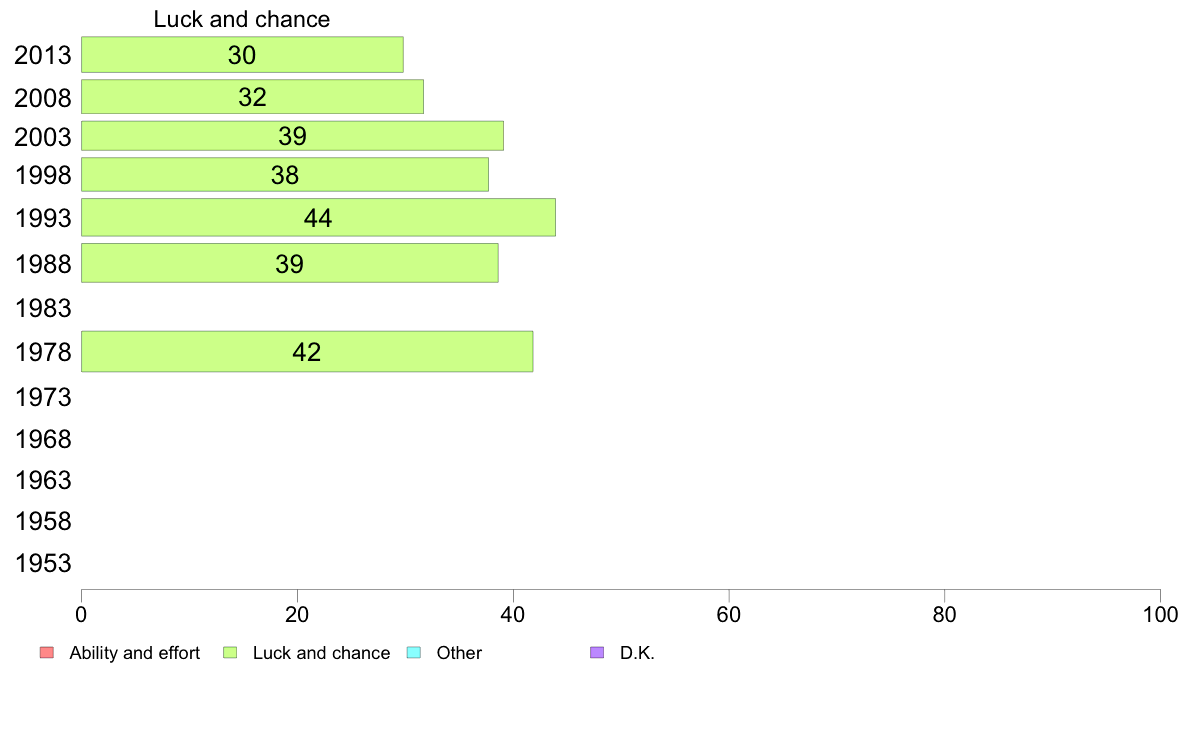The image size is (1188, 736).
Task: Click the 1983 year axis label
Action: [x=43, y=308]
